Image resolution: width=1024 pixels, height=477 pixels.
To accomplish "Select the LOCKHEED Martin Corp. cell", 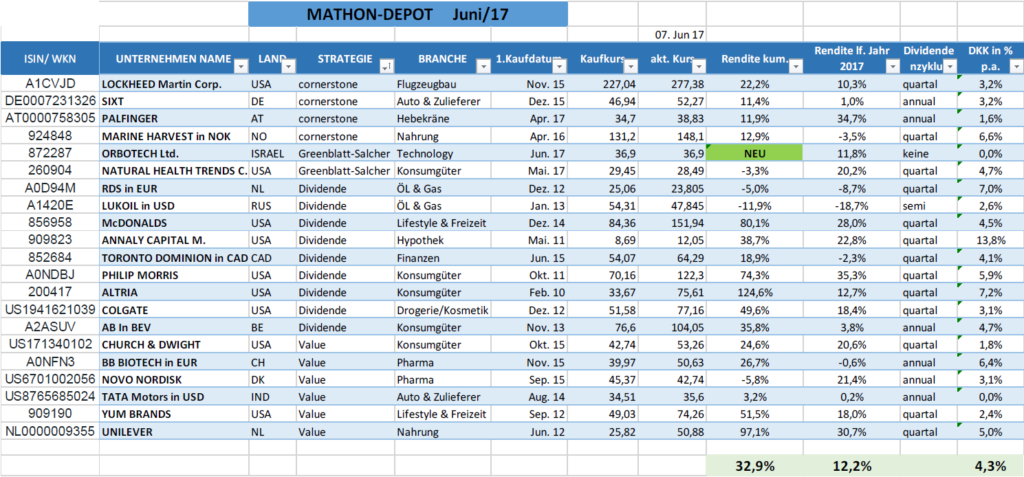I will coord(174,84).
